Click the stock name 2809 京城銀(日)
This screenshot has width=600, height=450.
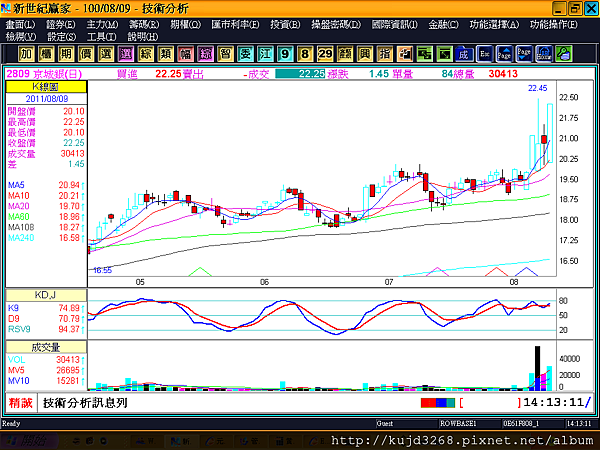(x=44, y=74)
